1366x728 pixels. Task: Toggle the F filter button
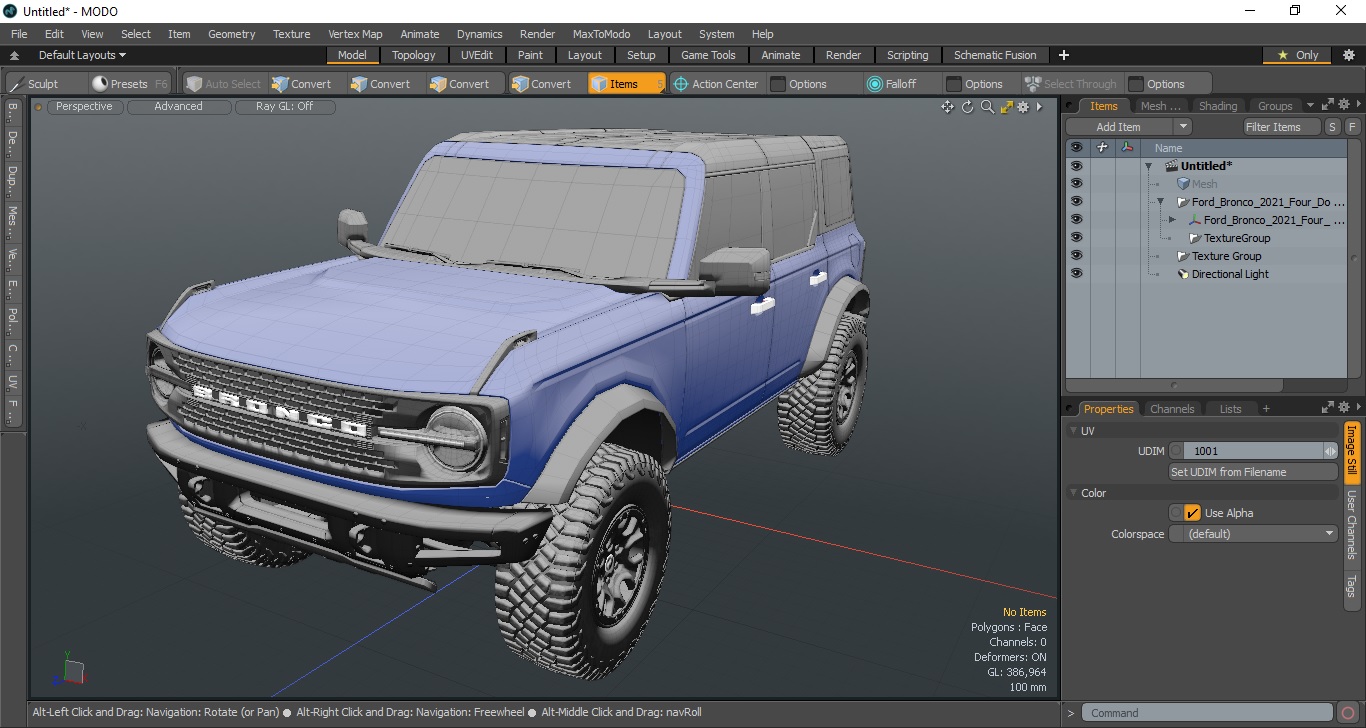tap(1352, 127)
